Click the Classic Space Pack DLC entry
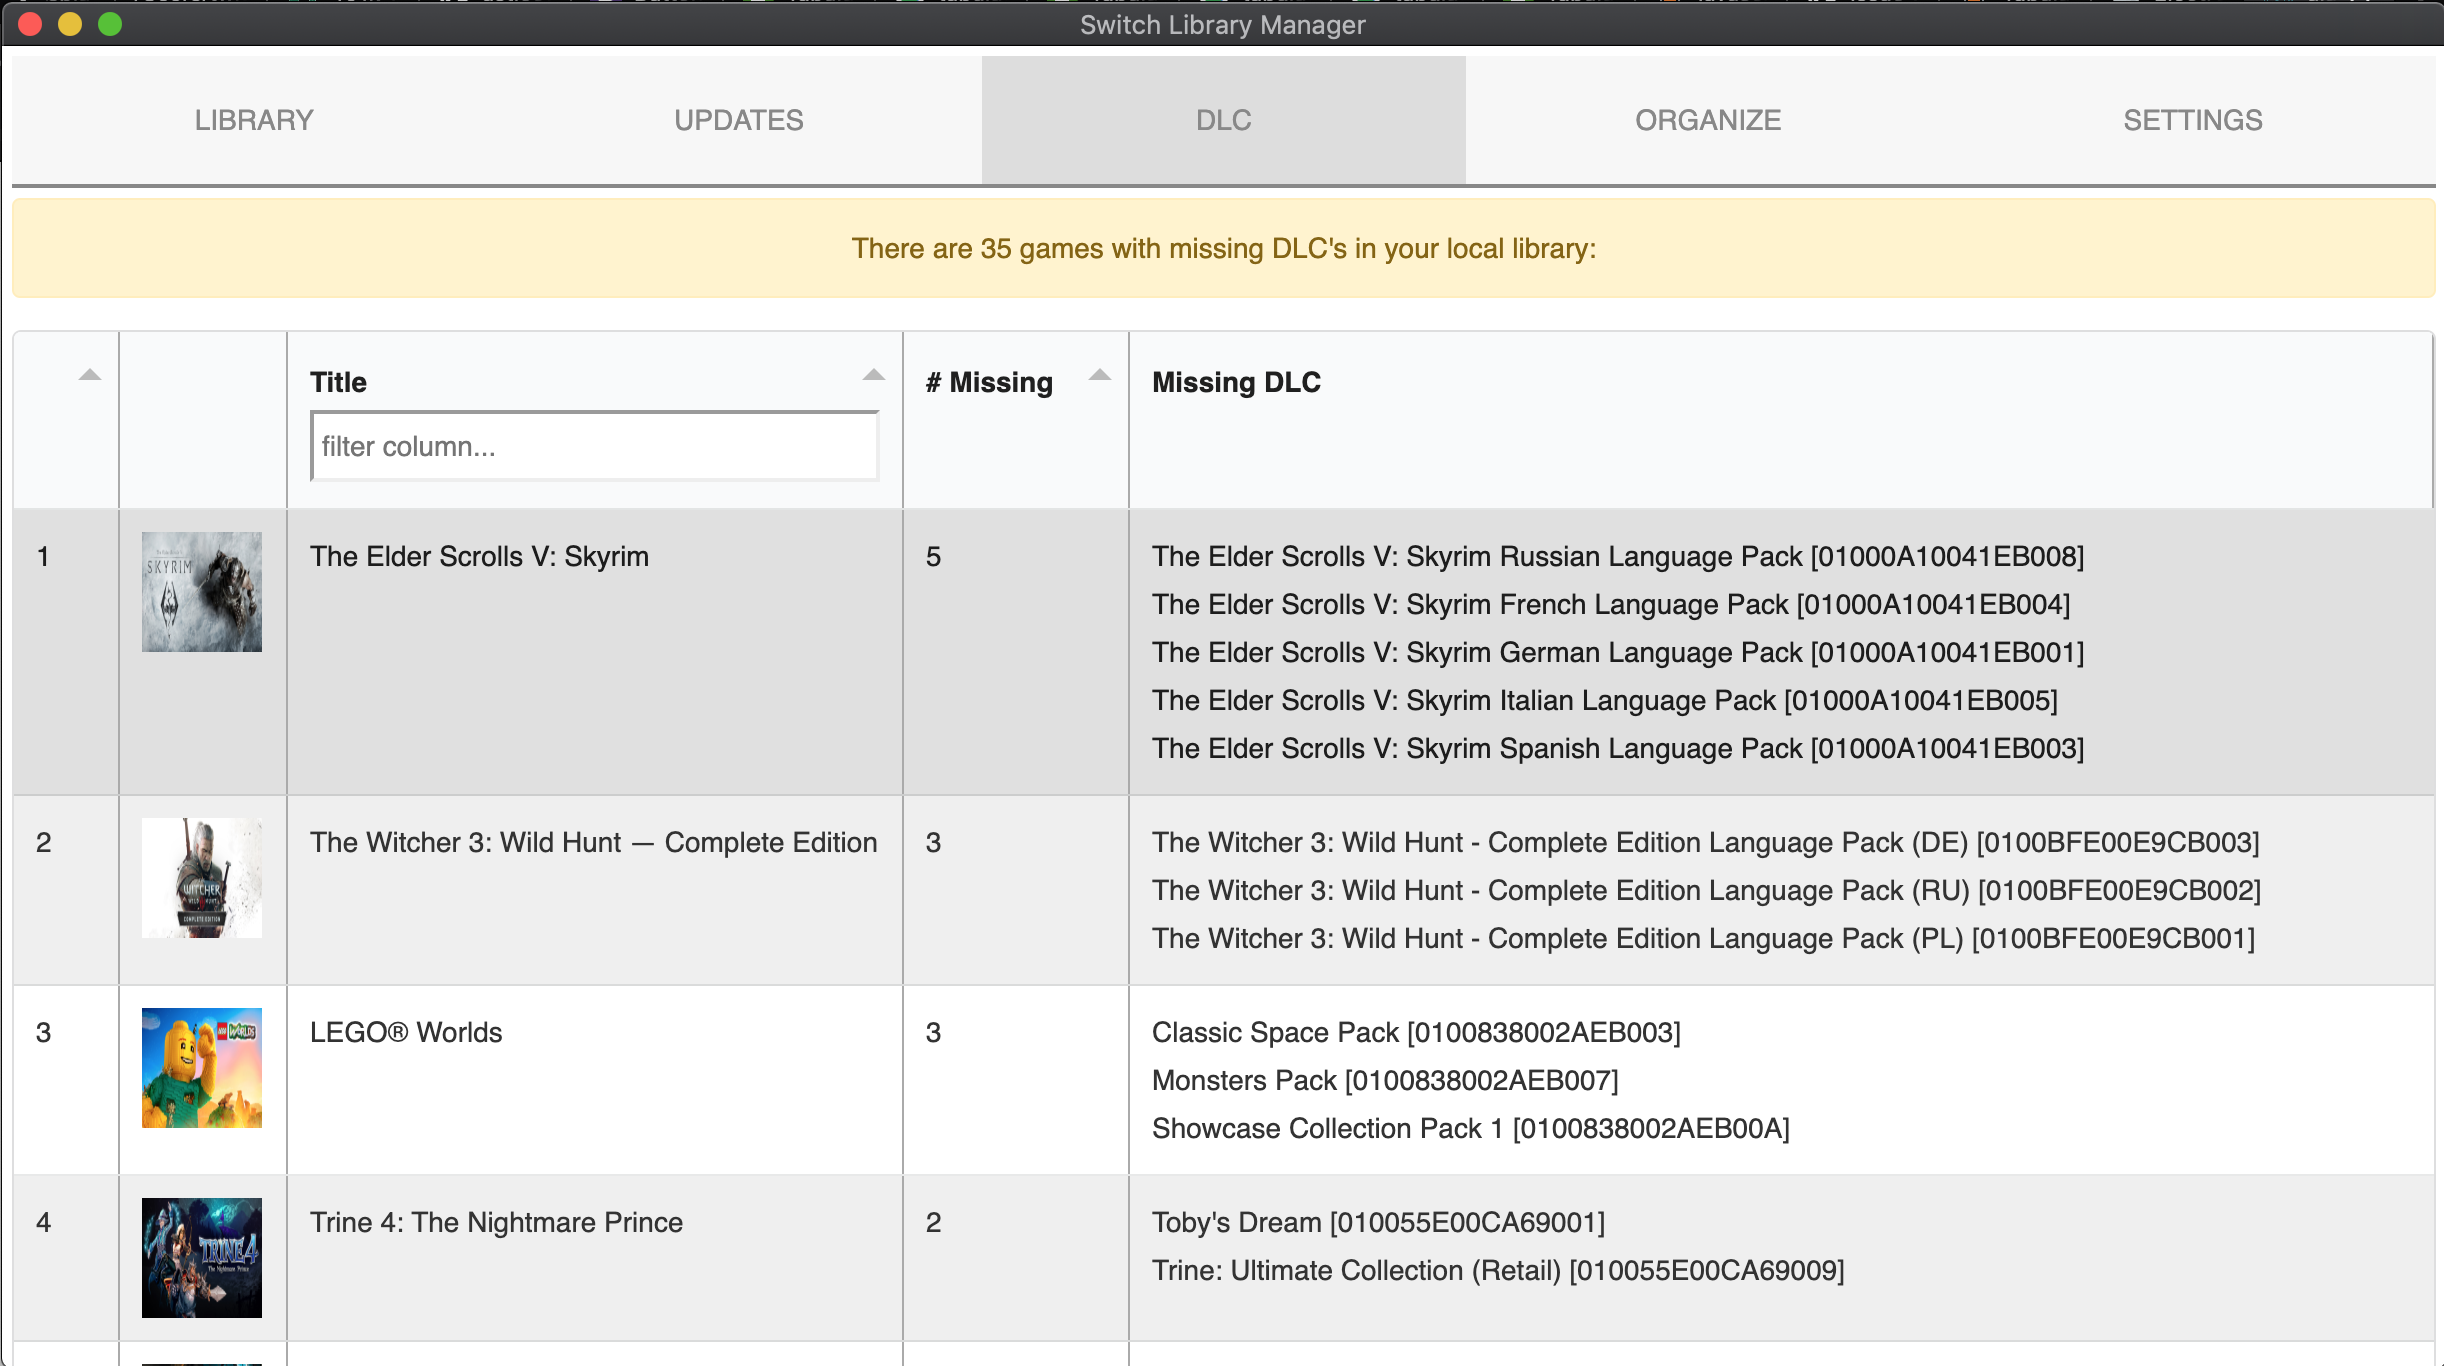The image size is (2444, 1366). pos(1415,1032)
